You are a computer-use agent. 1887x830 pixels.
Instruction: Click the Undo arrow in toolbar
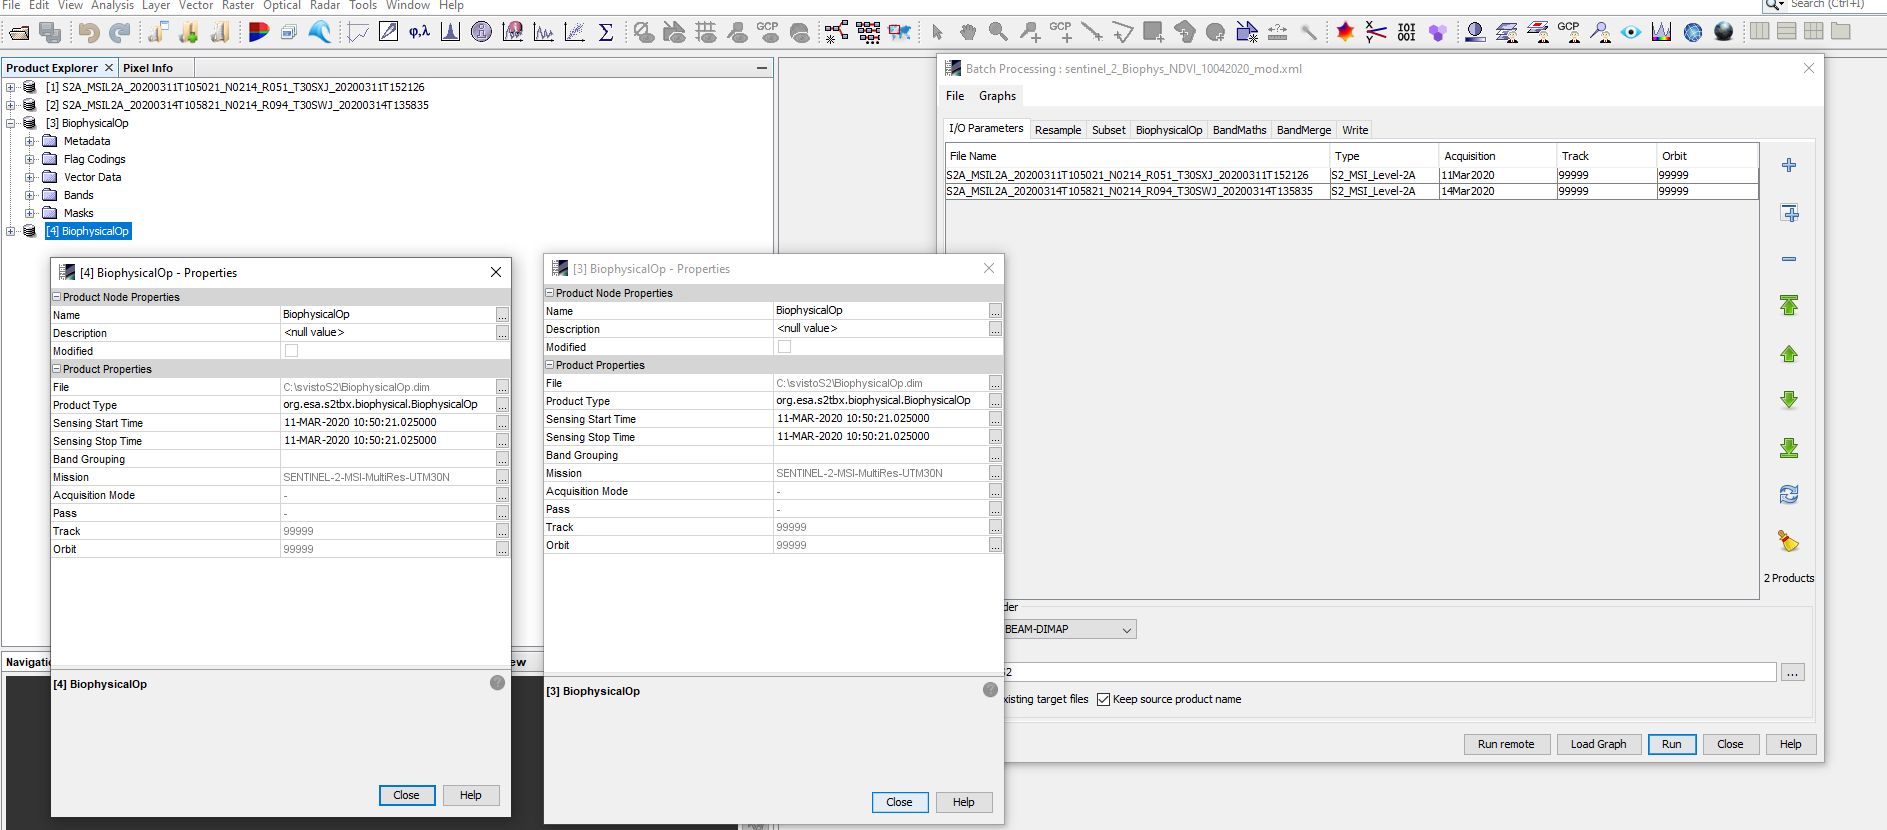pos(89,32)
